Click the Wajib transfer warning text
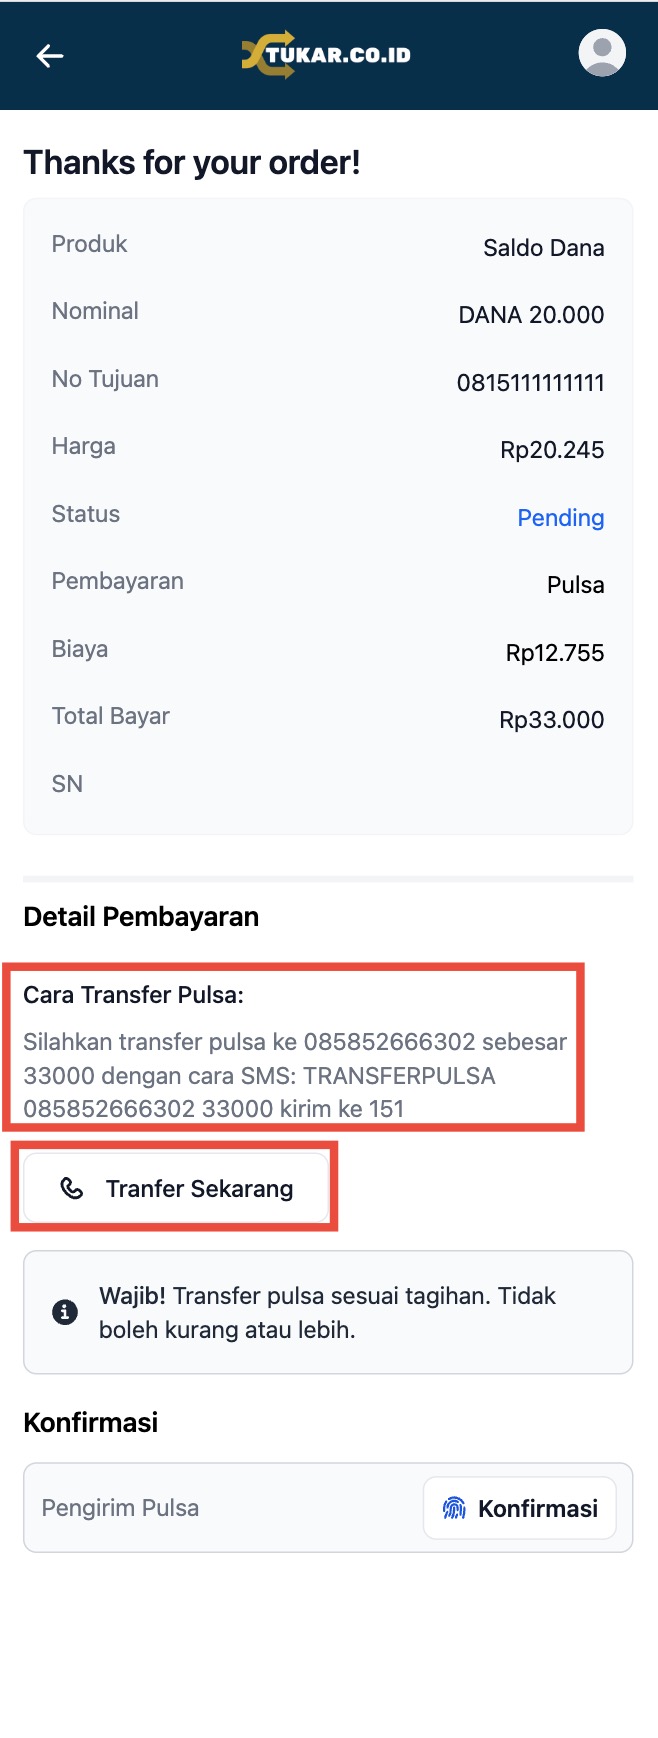 pos(327,1312)
